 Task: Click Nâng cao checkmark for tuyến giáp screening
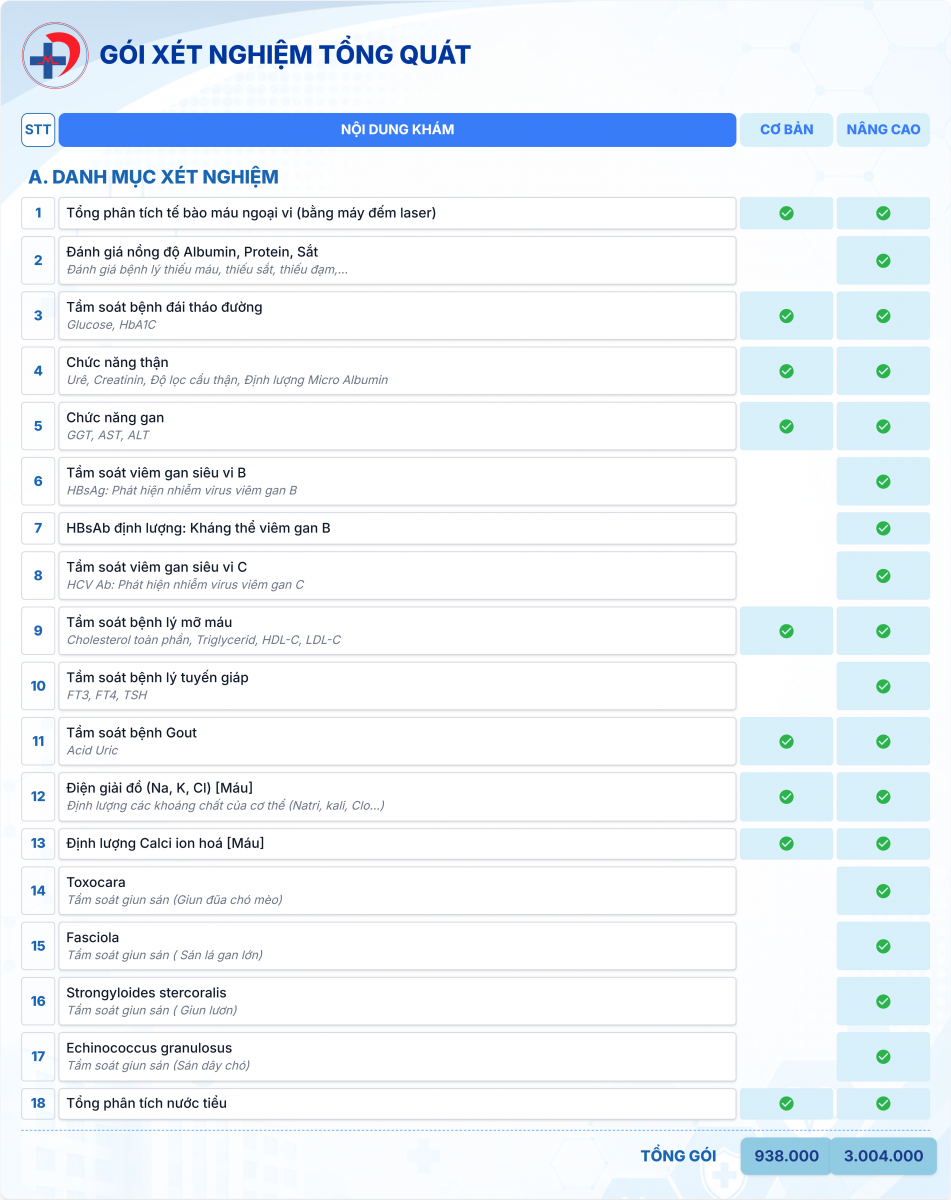point(883,686)
